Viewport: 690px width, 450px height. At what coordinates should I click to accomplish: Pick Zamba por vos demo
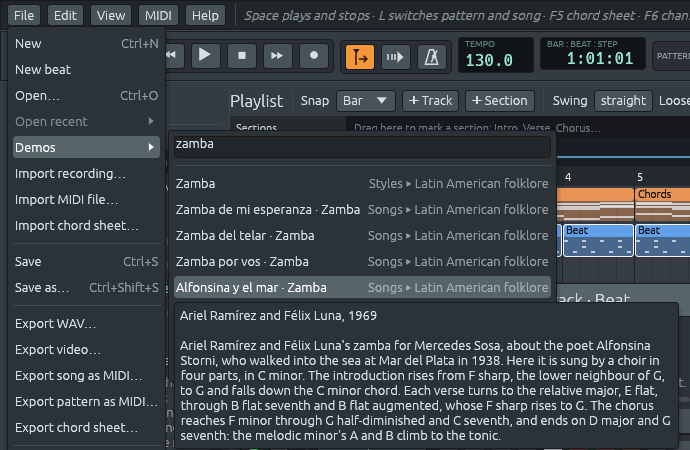point(362,261)
